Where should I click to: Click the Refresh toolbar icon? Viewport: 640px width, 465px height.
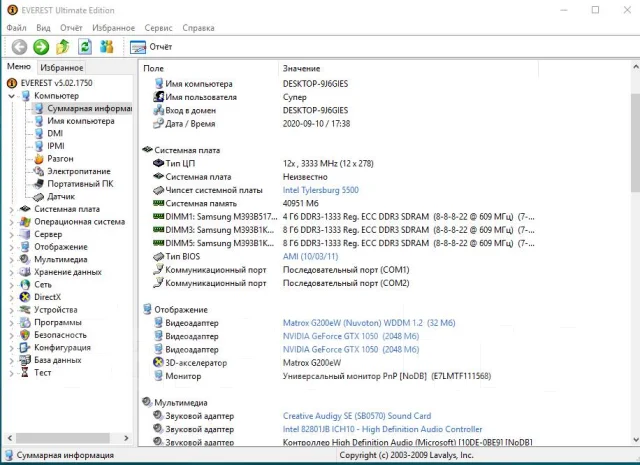coord(85,47)
